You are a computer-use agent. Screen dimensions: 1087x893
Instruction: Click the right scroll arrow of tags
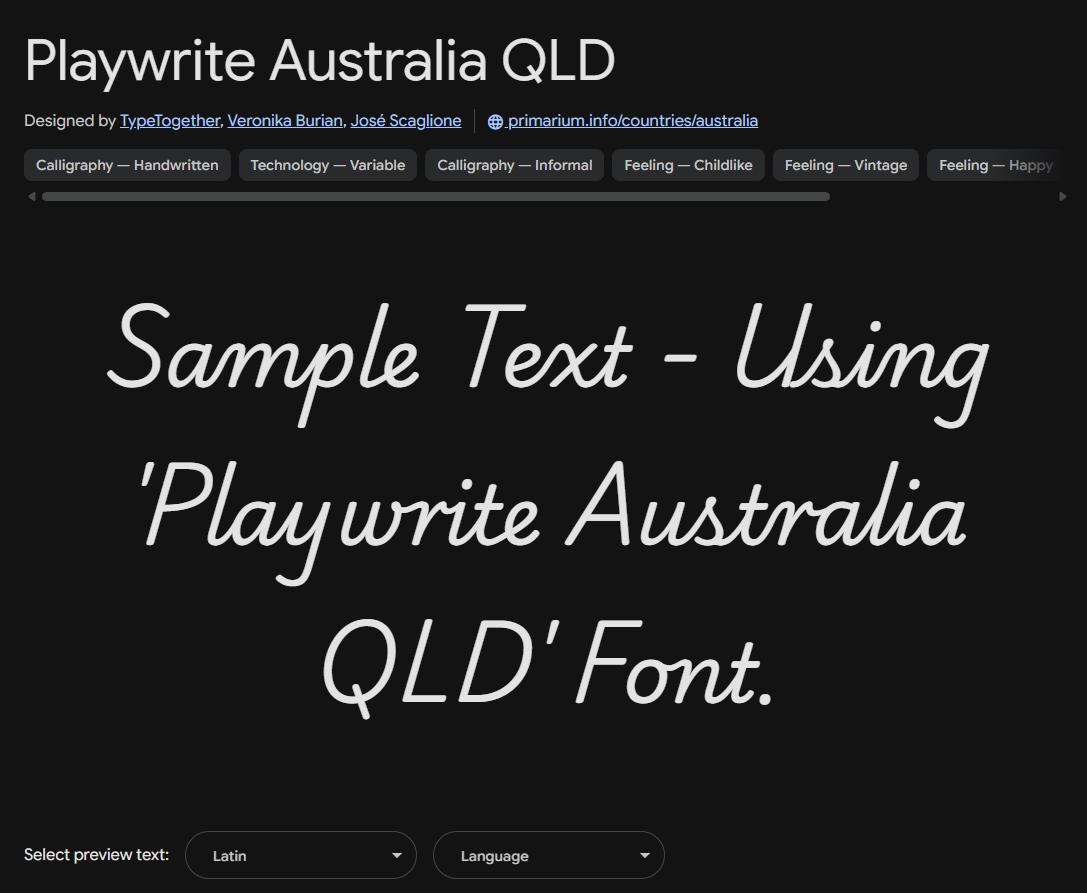point(1063,196)
